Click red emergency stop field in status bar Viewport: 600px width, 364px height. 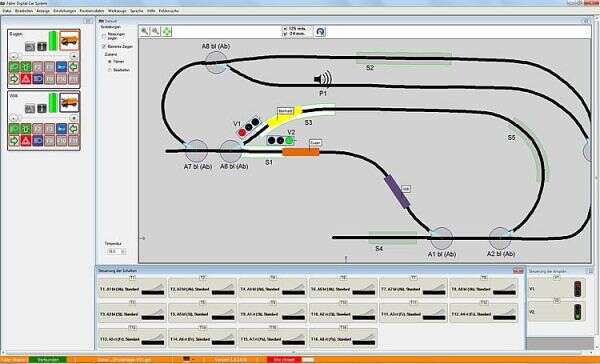285,360
